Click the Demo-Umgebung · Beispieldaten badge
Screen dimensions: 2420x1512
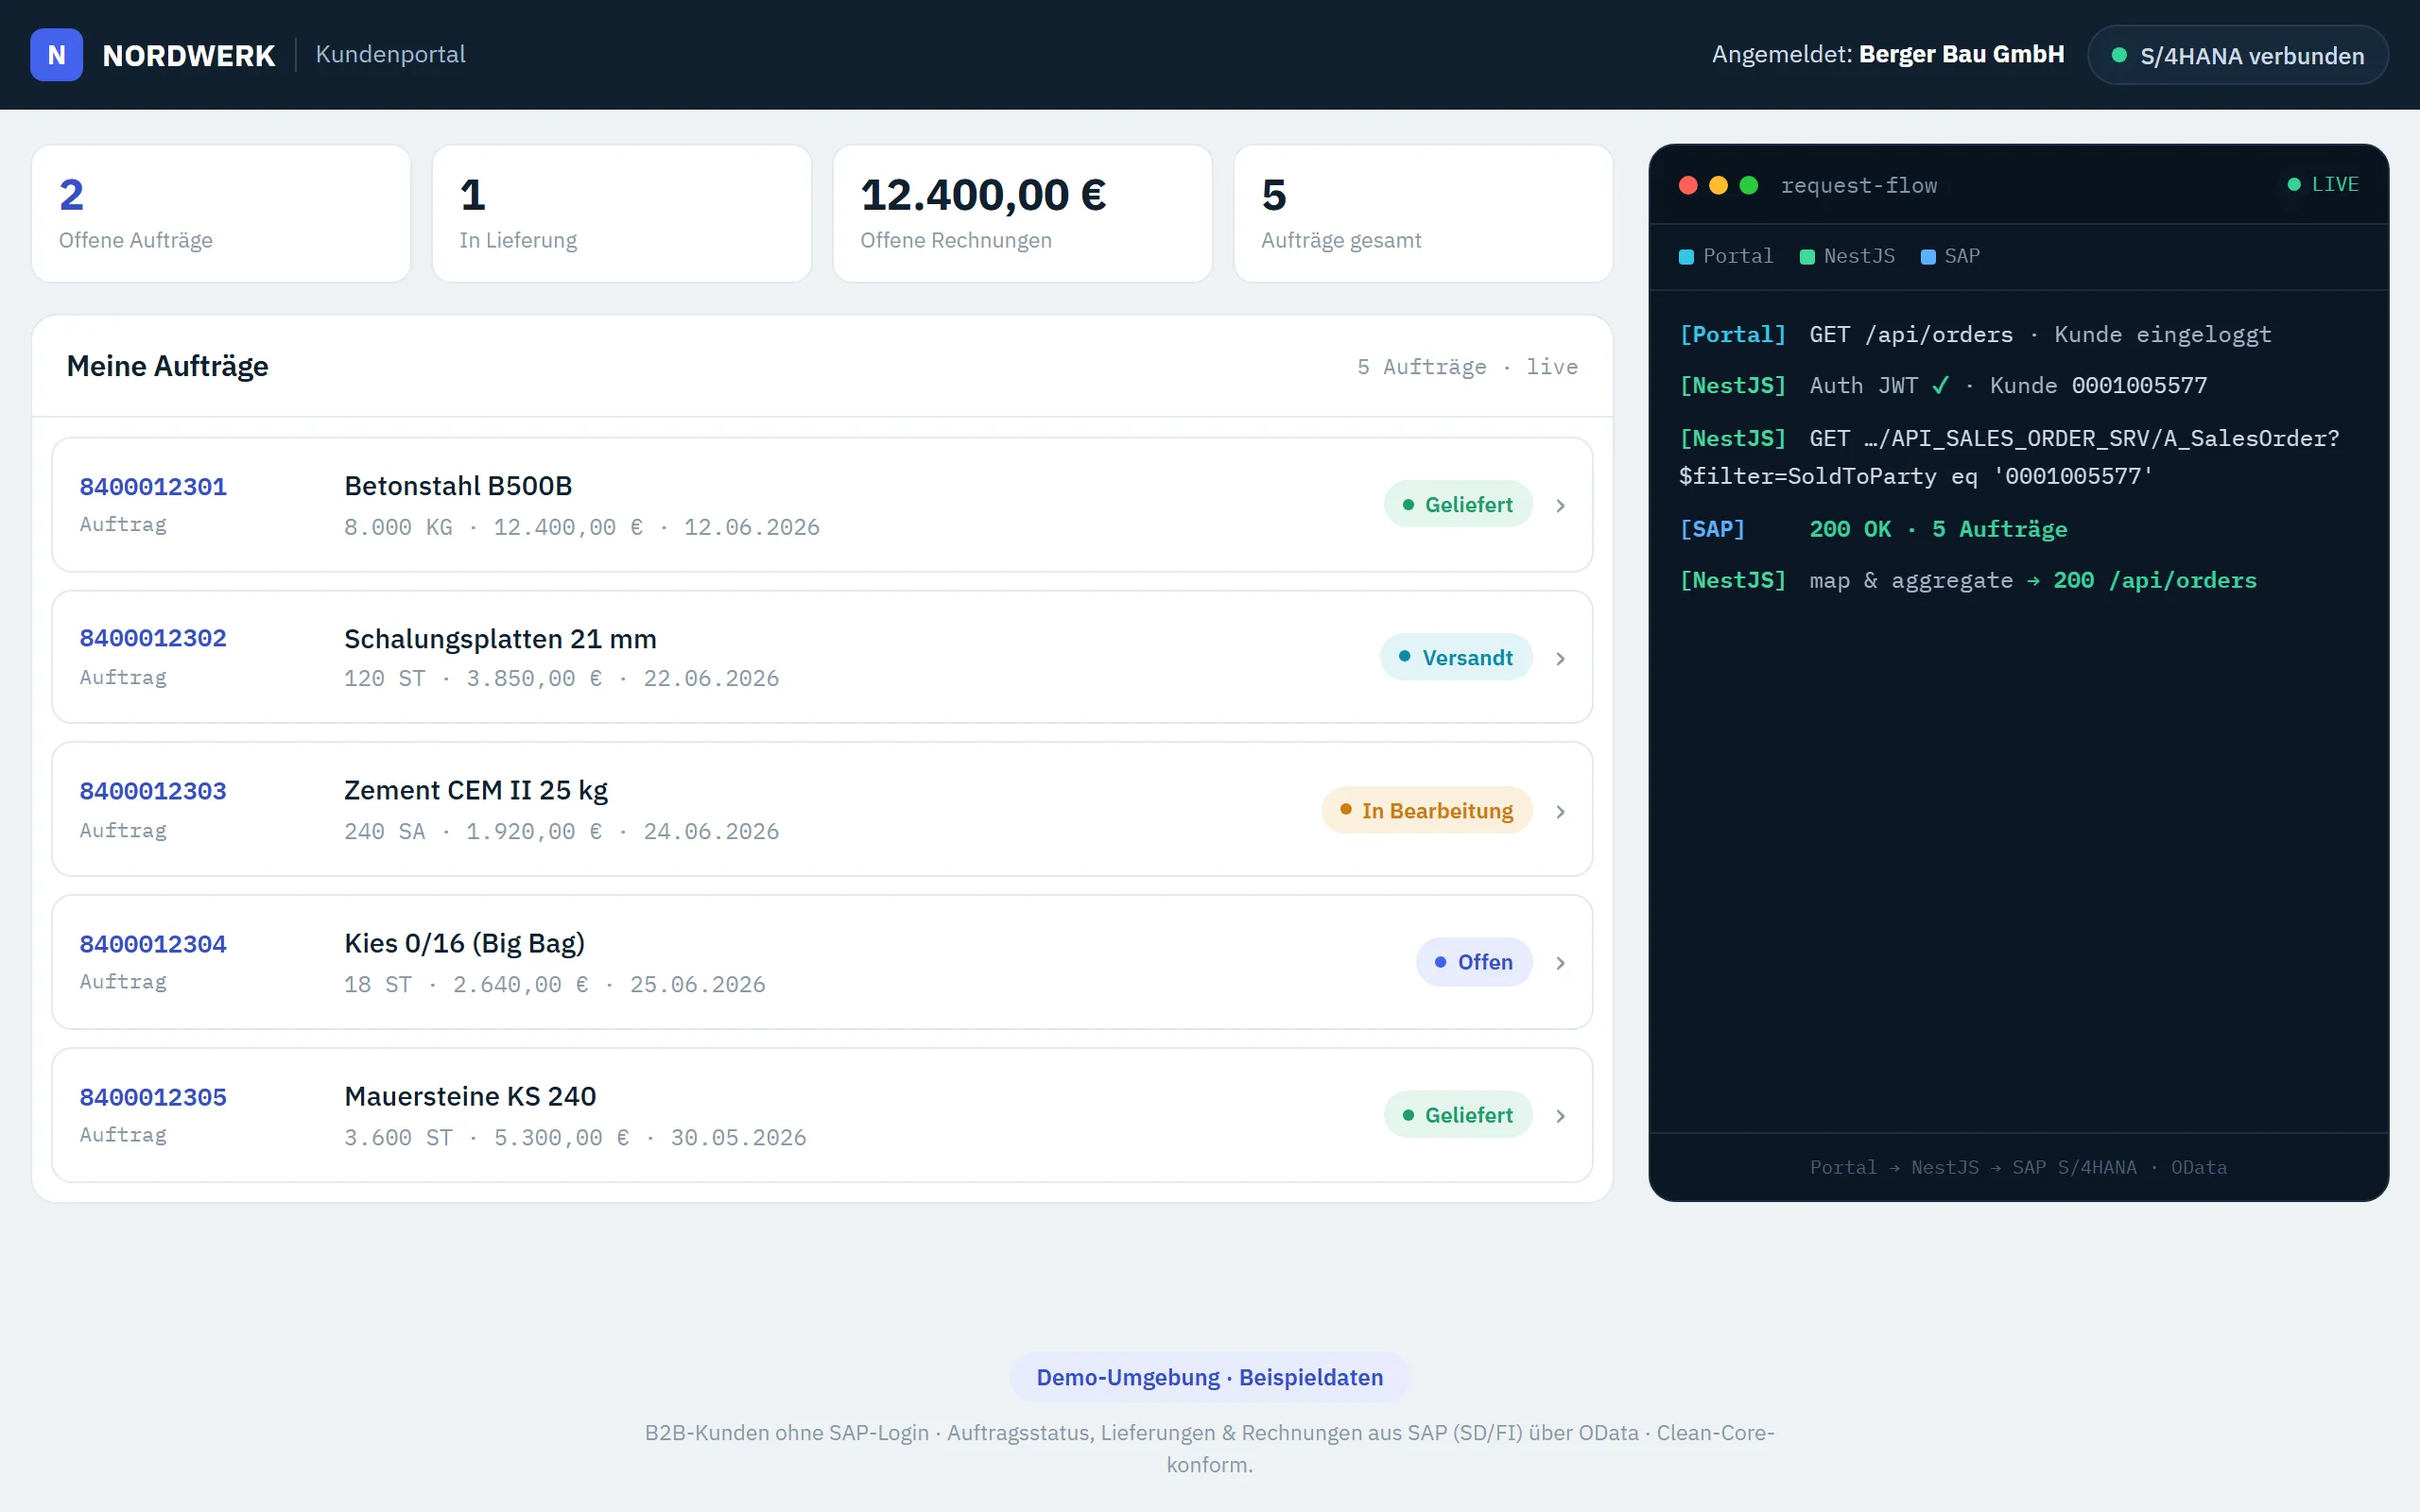[x=1210, y=1377]
